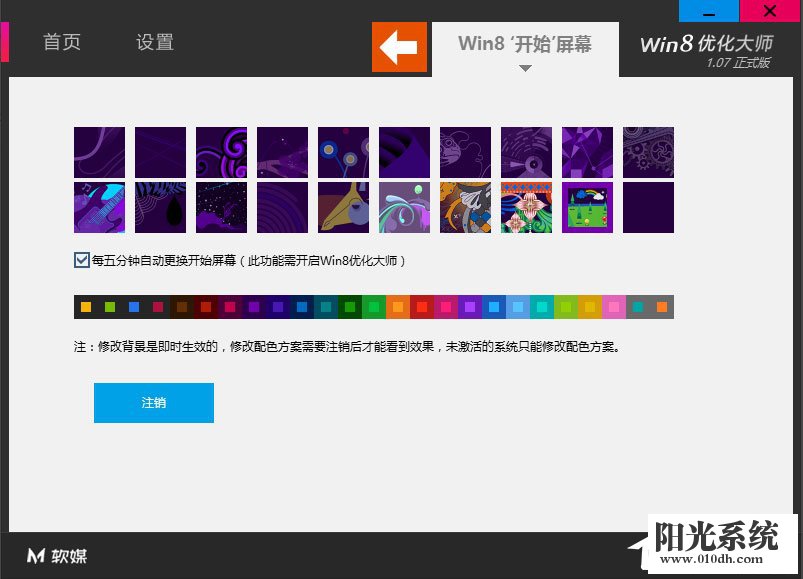Select the robot fish background thumbnail
803x579 pixels.
[465, 207]
